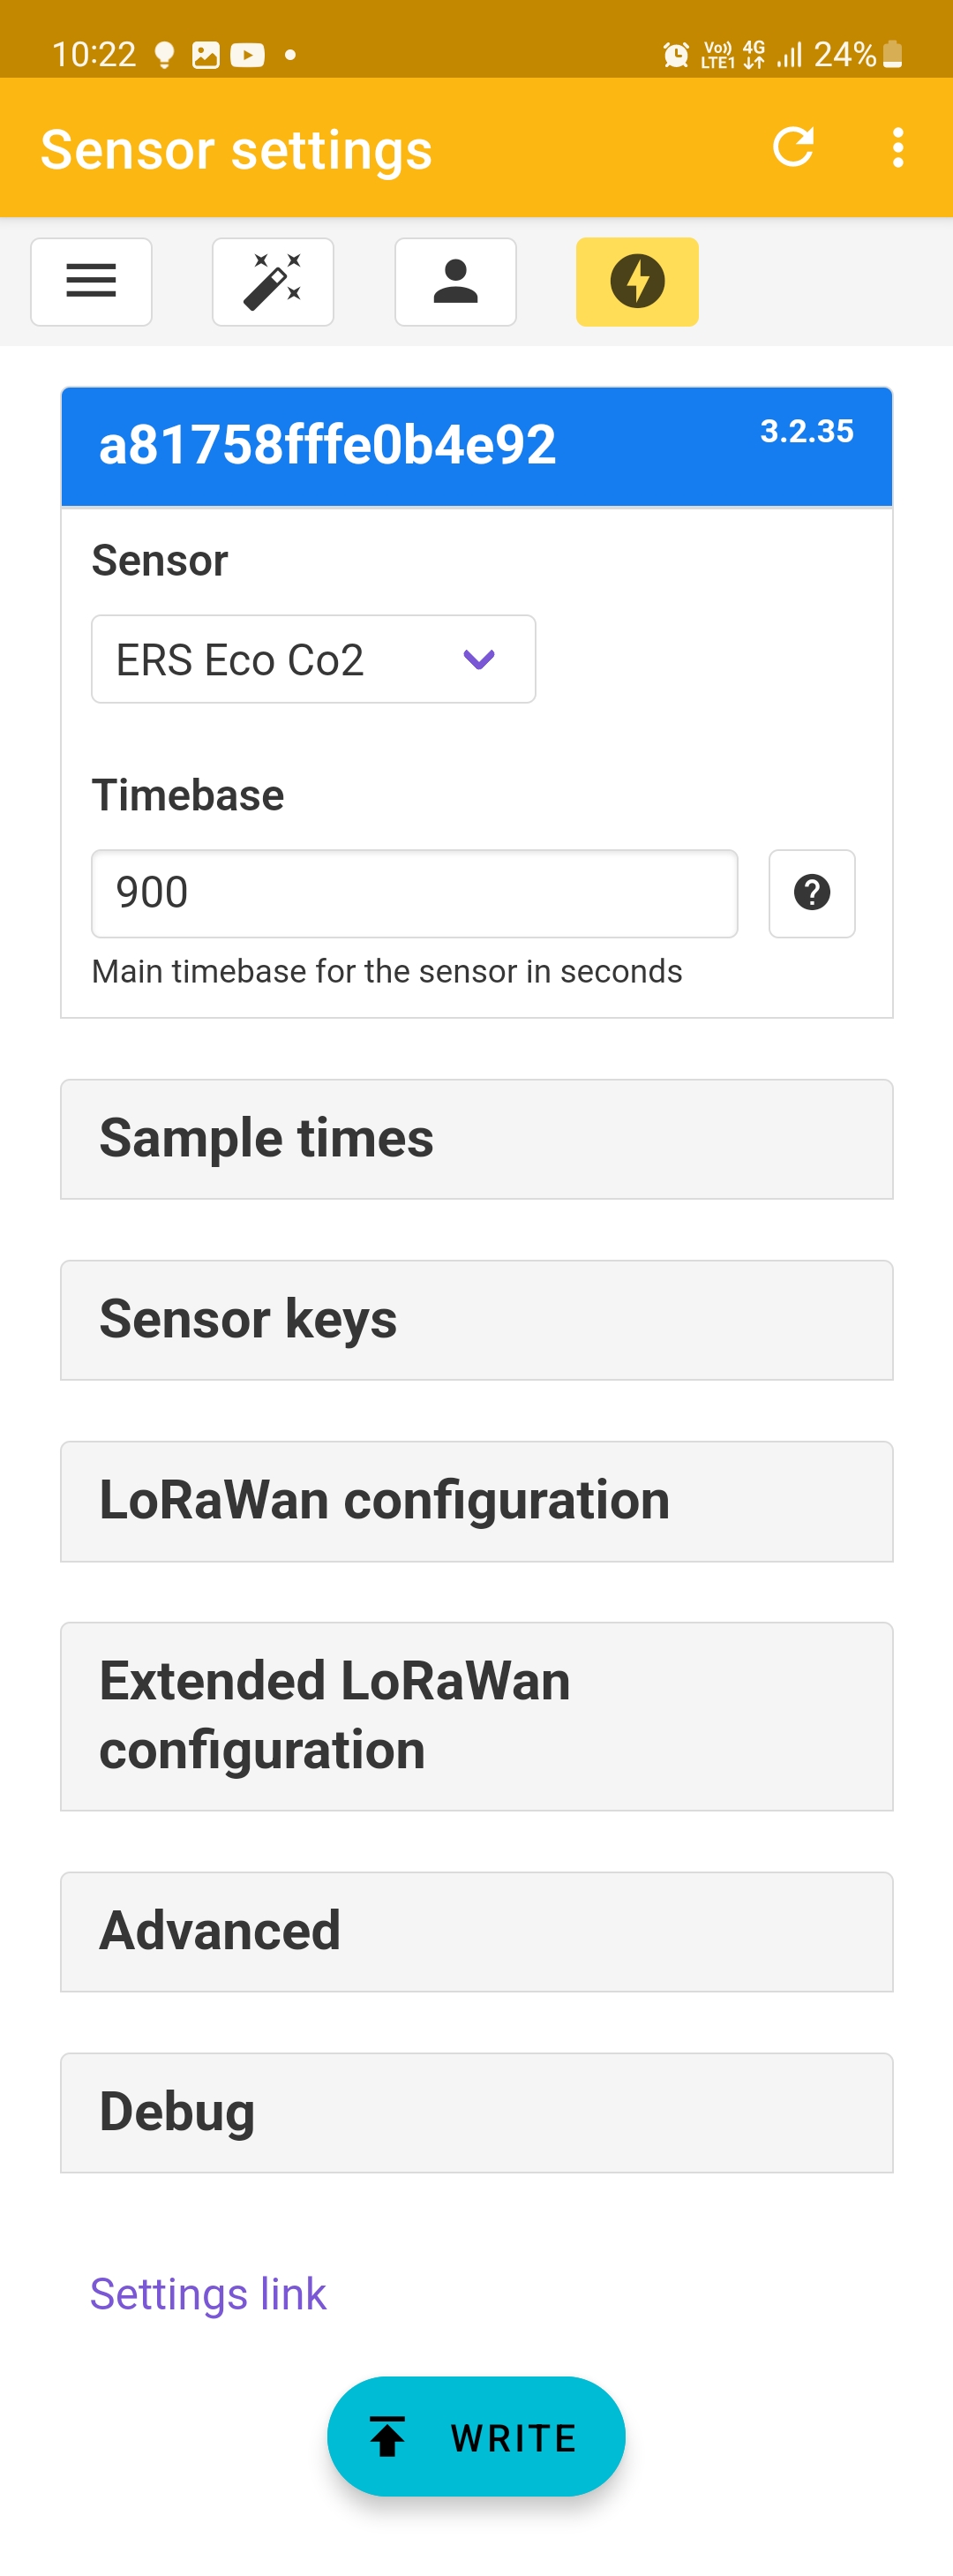Screen dimensions: 953x2576
Task: Expand the Advanced section
Action: [x=476, y=1931]
